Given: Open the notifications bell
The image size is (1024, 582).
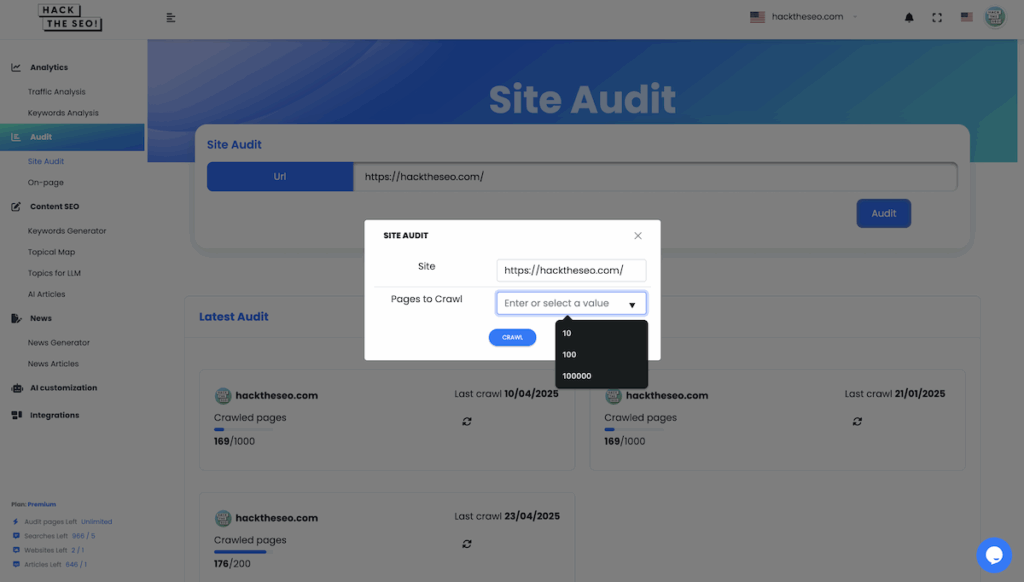Looking at the screenshot, I should click(x=909, y=18).
